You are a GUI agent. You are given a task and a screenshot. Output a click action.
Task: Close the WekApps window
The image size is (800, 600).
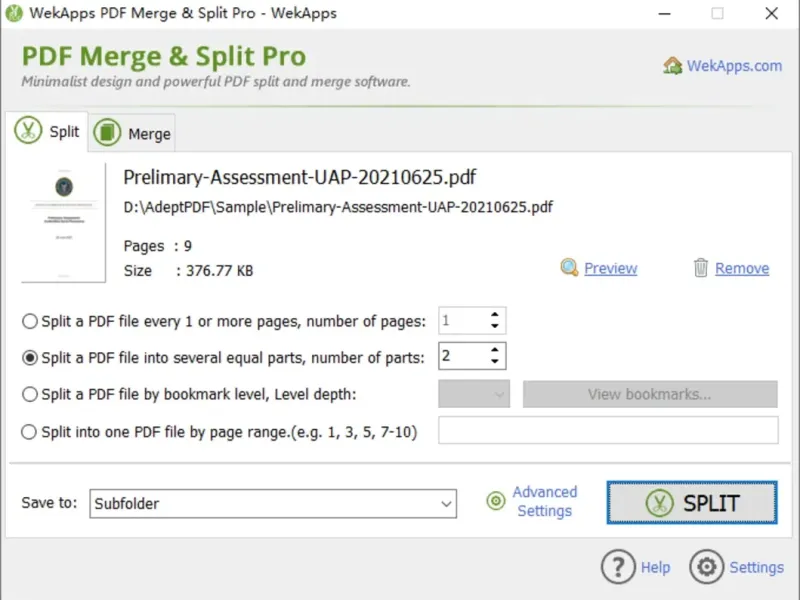point(771,14)
